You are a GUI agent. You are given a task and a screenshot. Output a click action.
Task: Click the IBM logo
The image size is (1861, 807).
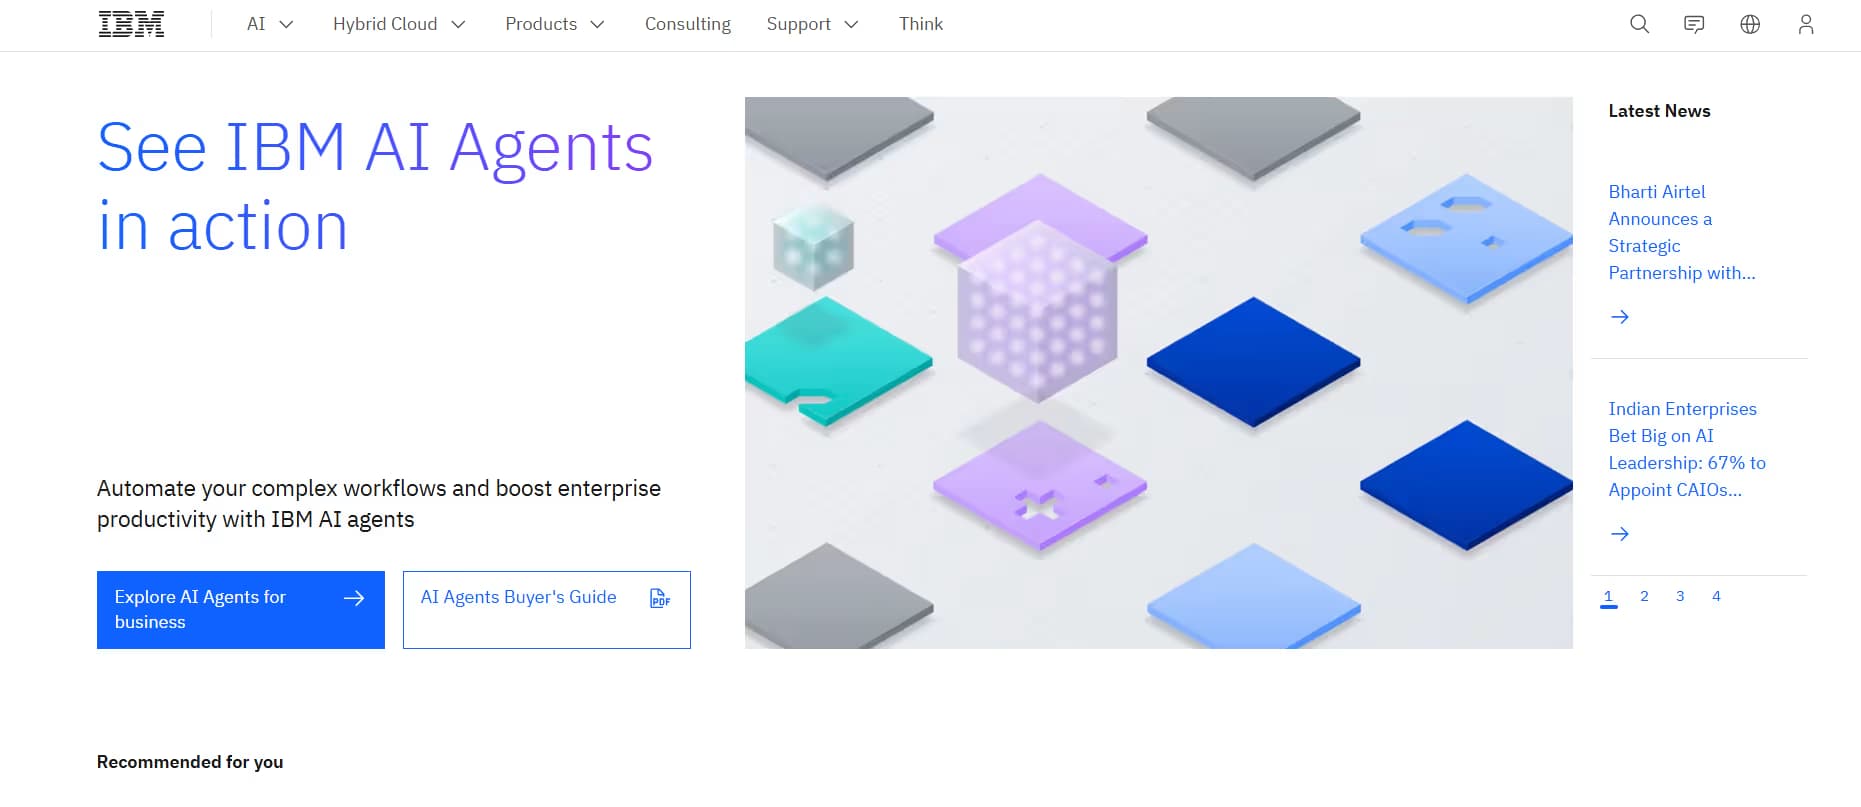[x=131, y=24]
